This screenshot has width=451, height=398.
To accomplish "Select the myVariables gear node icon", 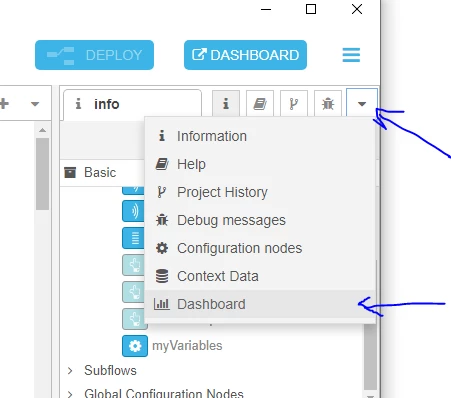I will [135, 346].
